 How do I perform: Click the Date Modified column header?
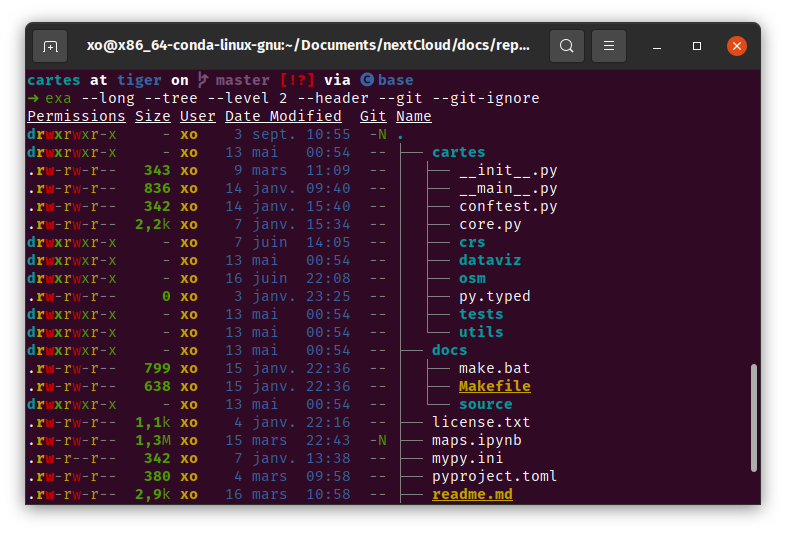(283, 116)
